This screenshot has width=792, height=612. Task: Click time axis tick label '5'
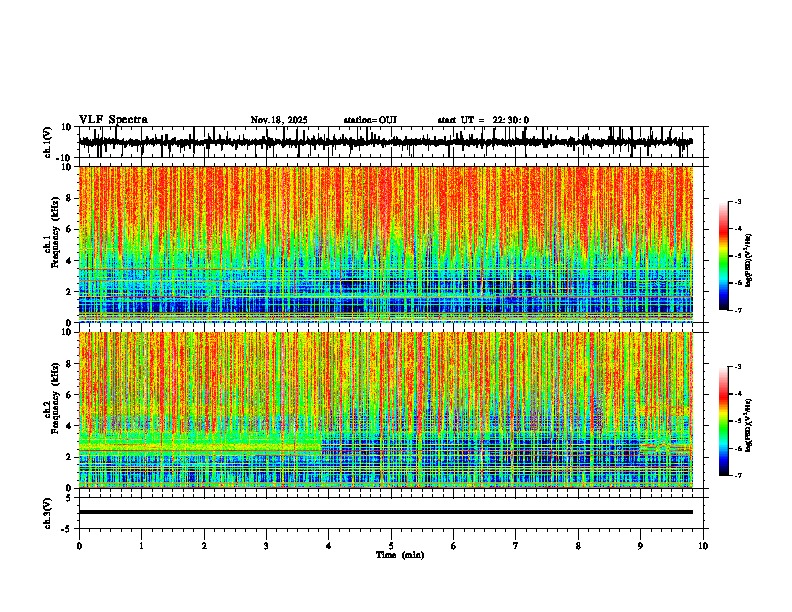[391, 546]
